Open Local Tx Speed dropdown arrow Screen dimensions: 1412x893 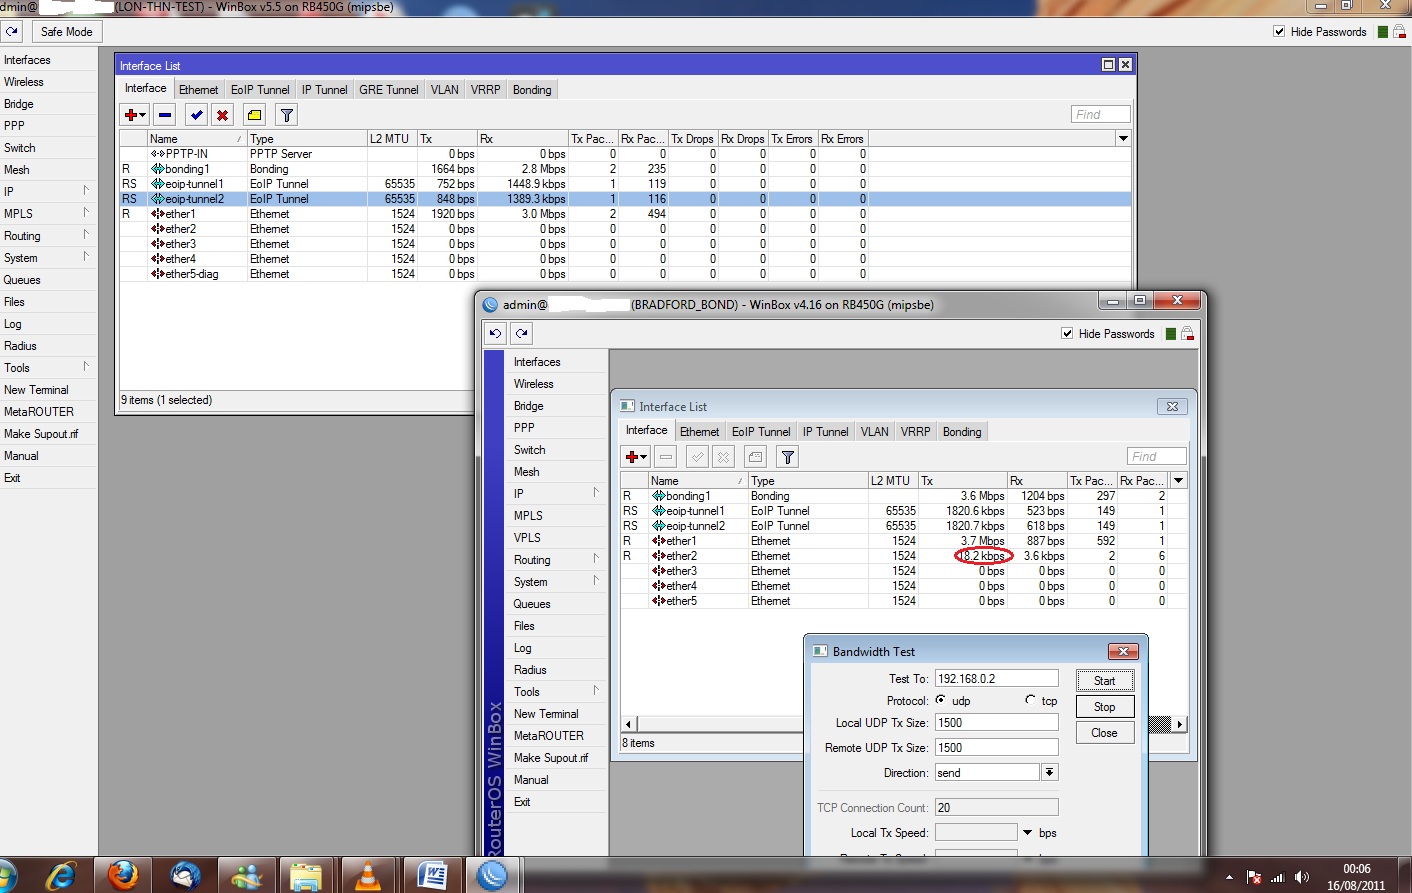point(1027,832)
